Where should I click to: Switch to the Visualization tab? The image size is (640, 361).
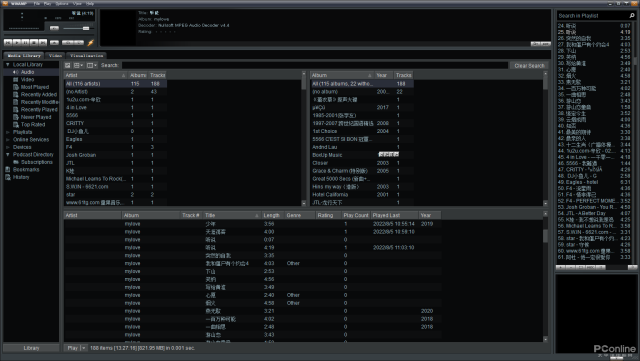point(87,56)
